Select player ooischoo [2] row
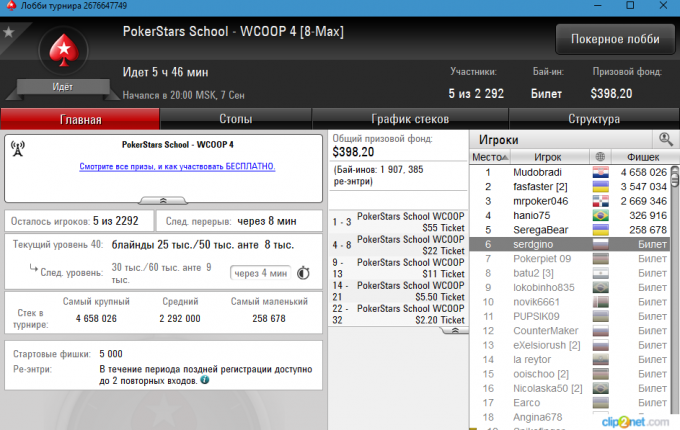Screen dimensions: 680x430 pyautogui.click(x=570, y=374)
